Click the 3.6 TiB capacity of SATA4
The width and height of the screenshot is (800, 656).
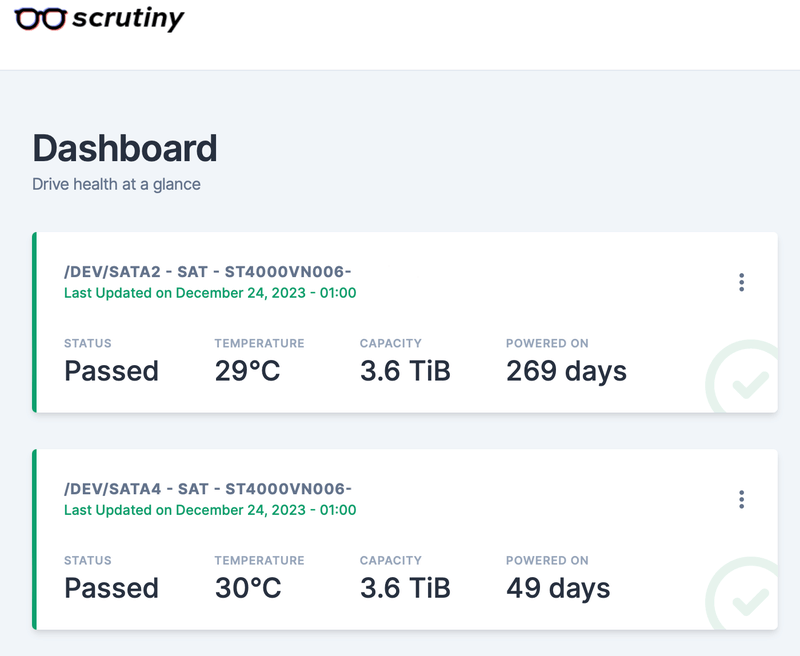pyautogui.click(x=406, y=588)
